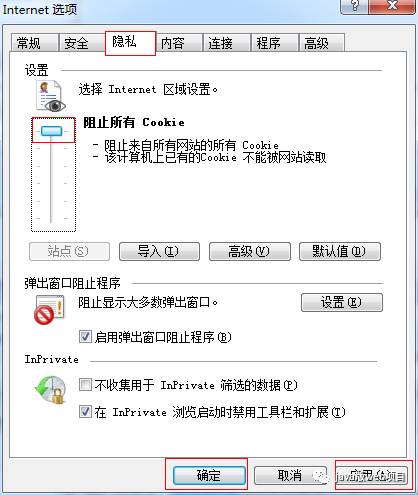The width and height of the screenshot is (418, 495).
Task: Restore privacy level with 默认值 button
Action: tap(340, 251)
